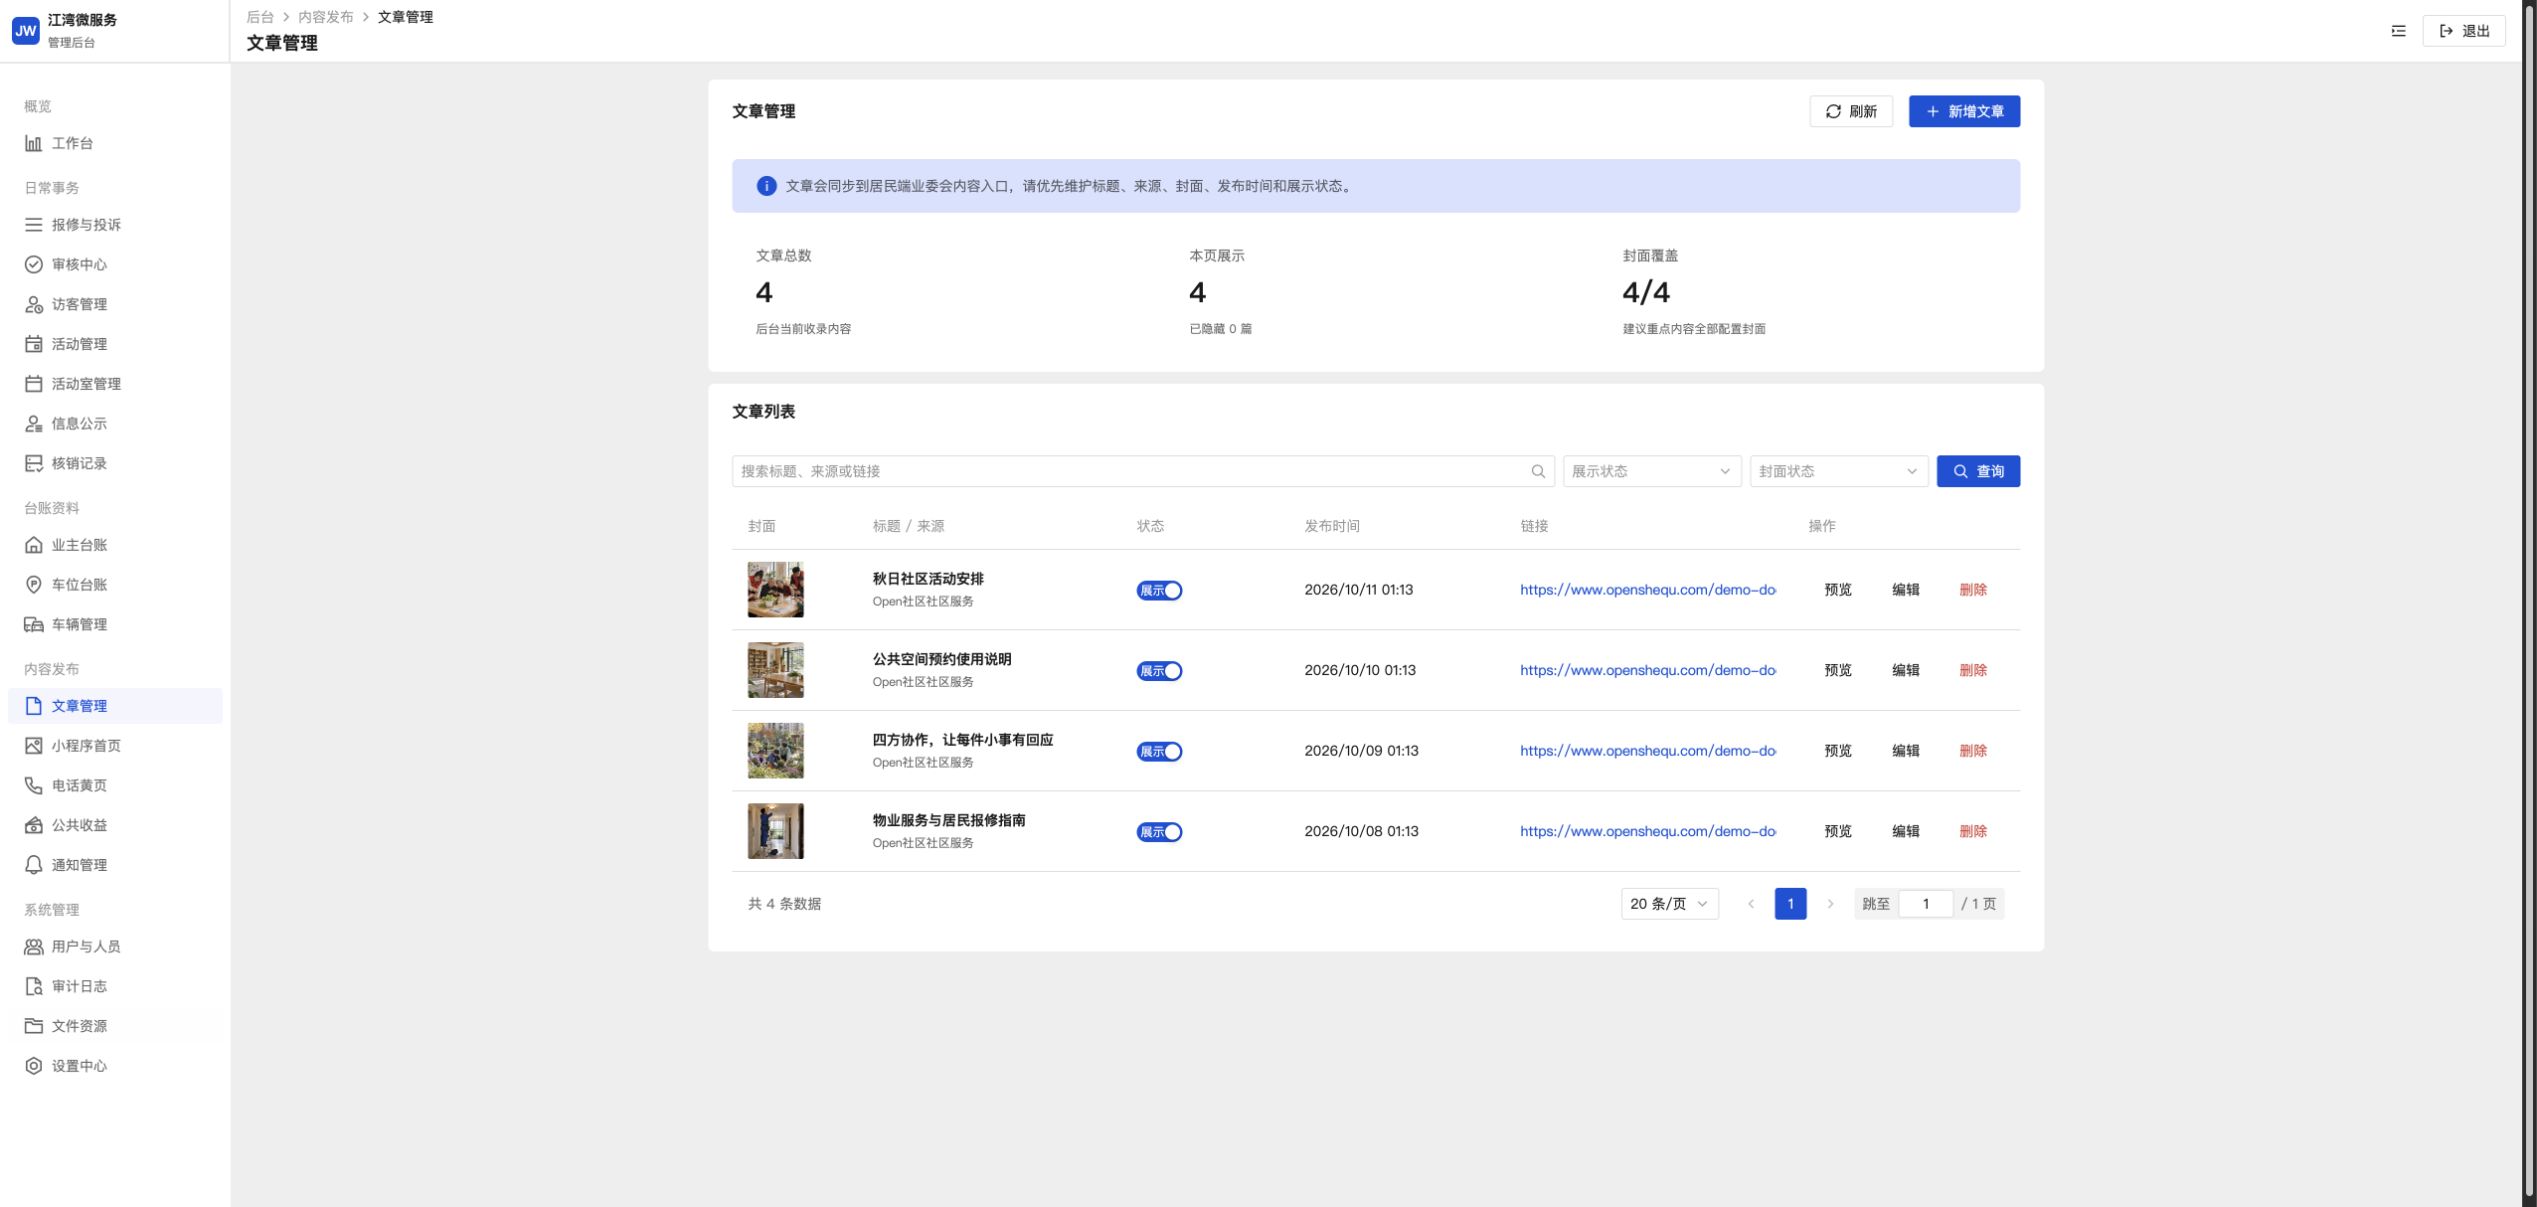Click 审计日志 document search icon

click(33, 986)
